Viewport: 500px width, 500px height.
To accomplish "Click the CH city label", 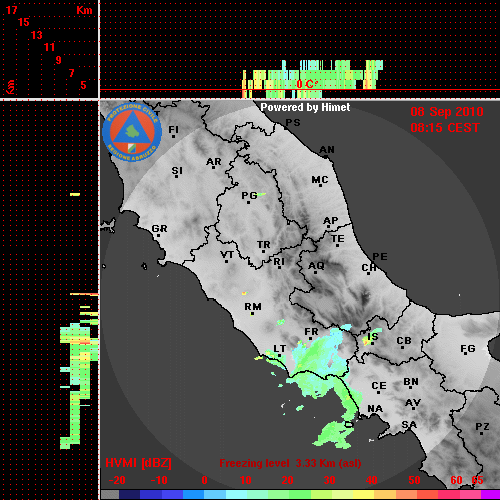I will click(x=369, y=268).
